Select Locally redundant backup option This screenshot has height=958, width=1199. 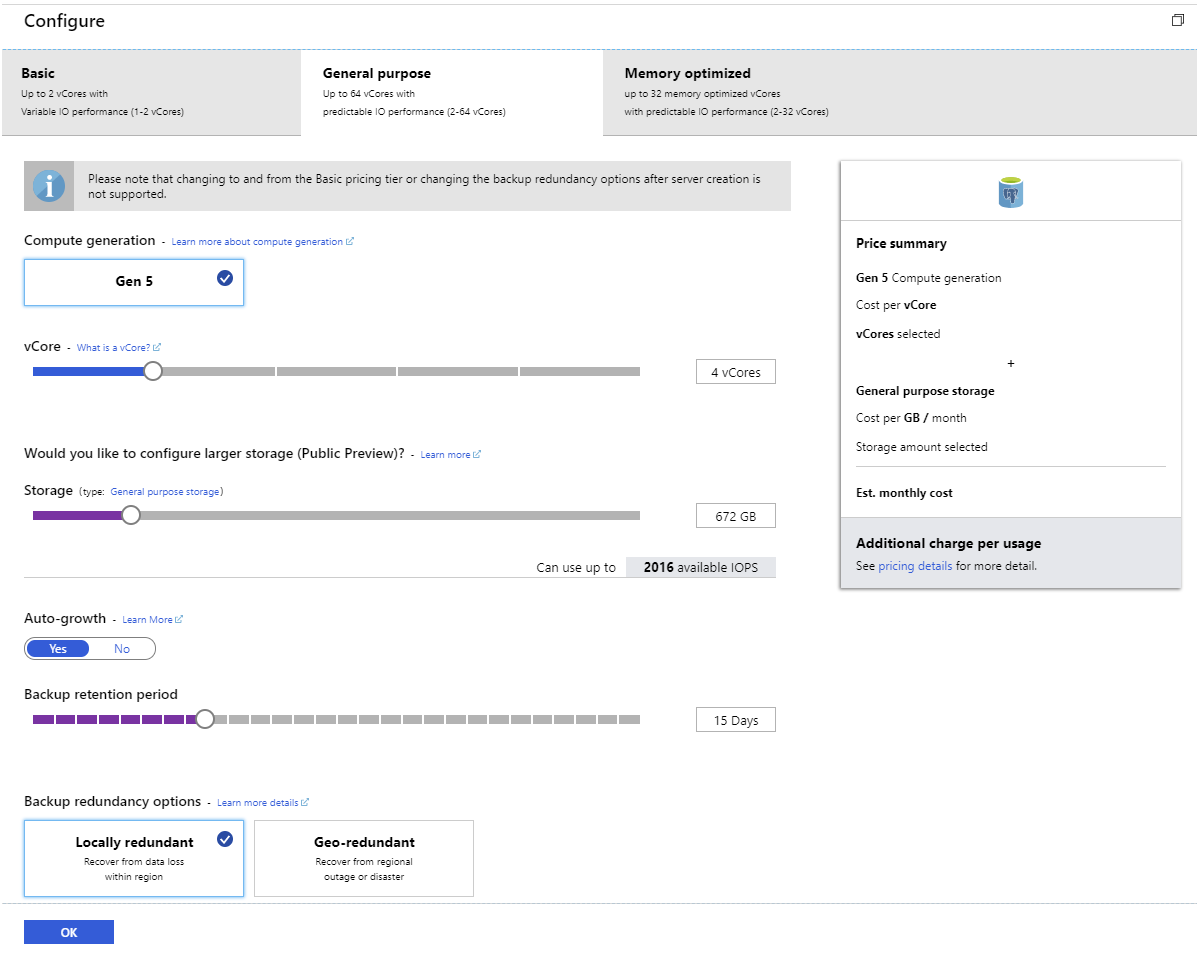click(x=134, y=858)
